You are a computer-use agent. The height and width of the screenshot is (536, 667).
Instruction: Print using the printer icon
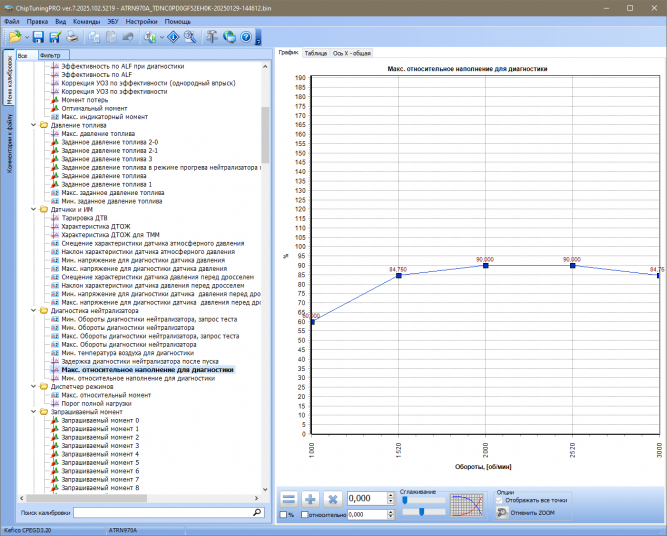click(x=72, y=37)
